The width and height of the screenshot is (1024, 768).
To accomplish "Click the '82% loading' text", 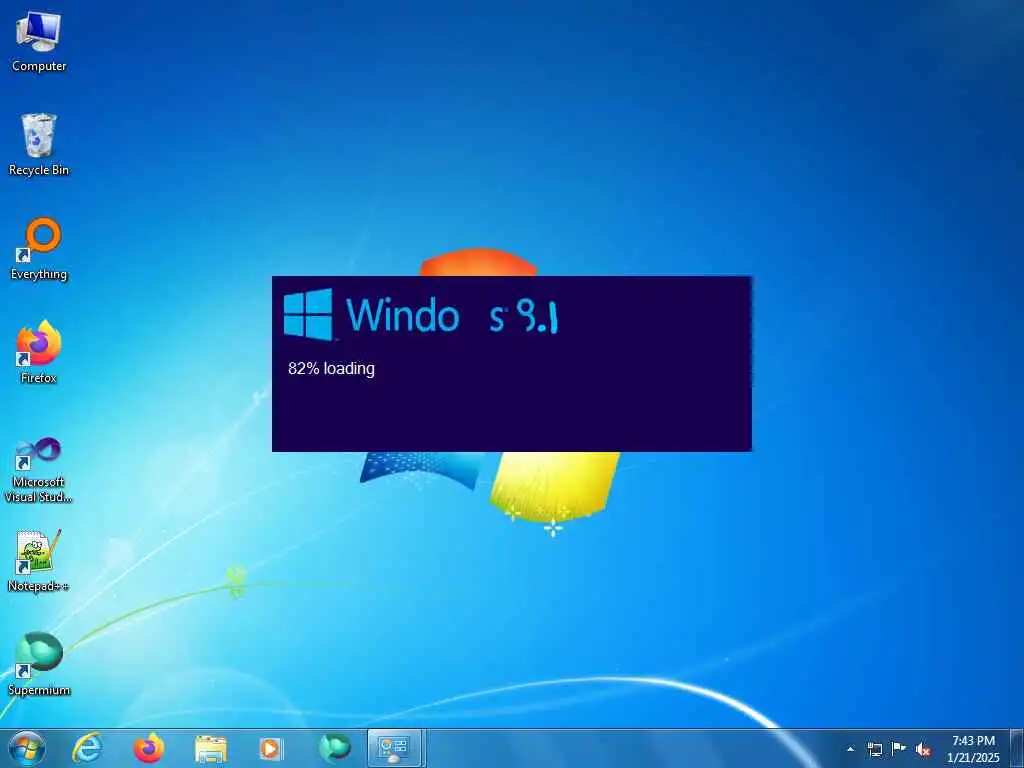I will pos(331,368).
